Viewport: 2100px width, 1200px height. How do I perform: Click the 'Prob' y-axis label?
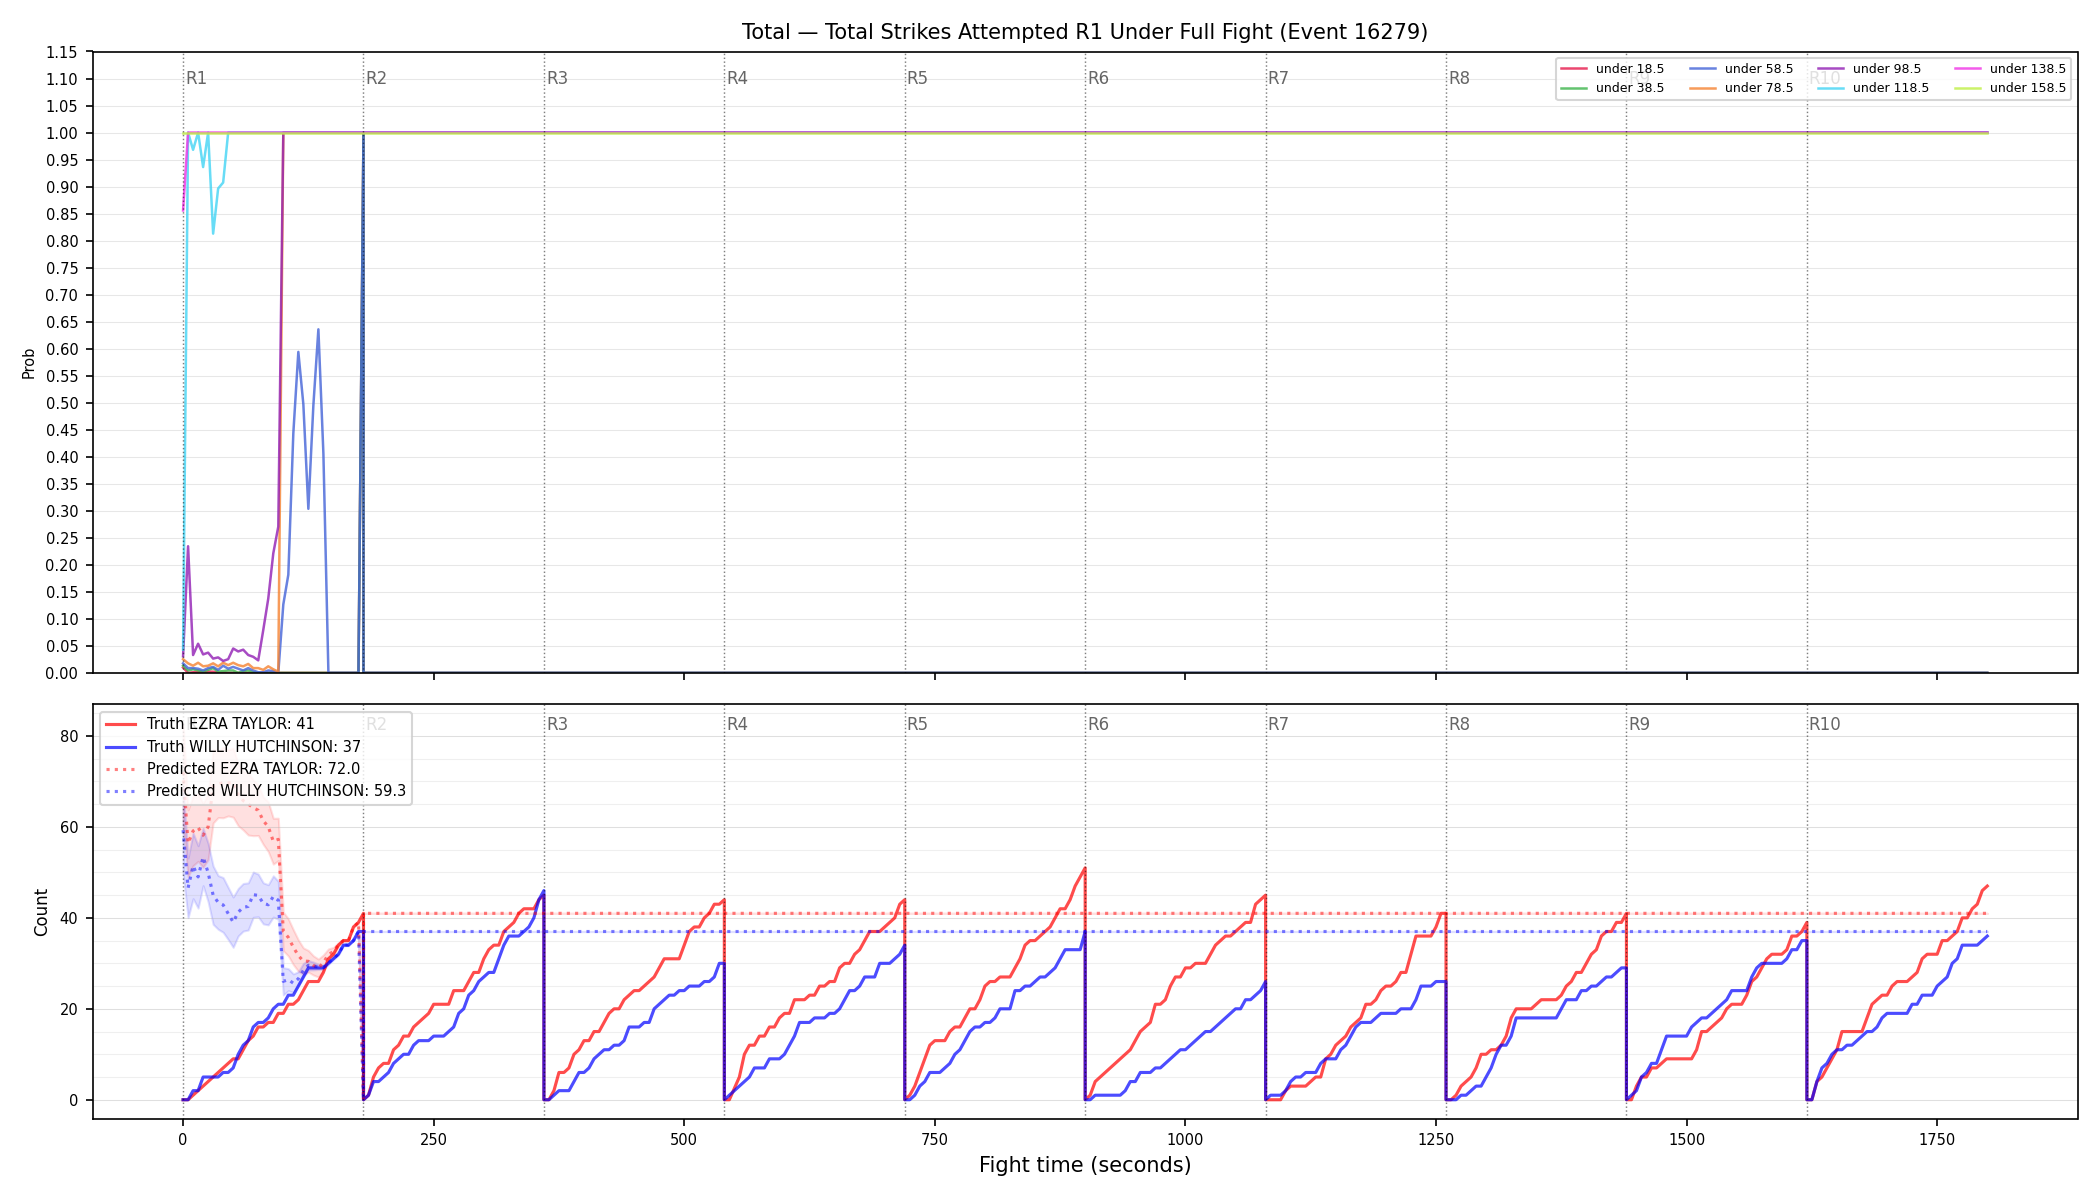28,363
